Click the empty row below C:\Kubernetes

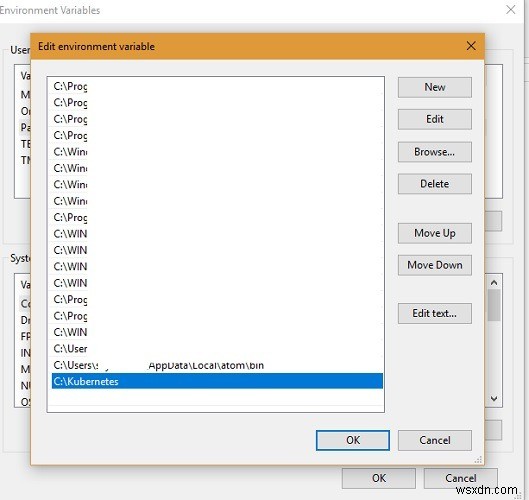point(217,397)
